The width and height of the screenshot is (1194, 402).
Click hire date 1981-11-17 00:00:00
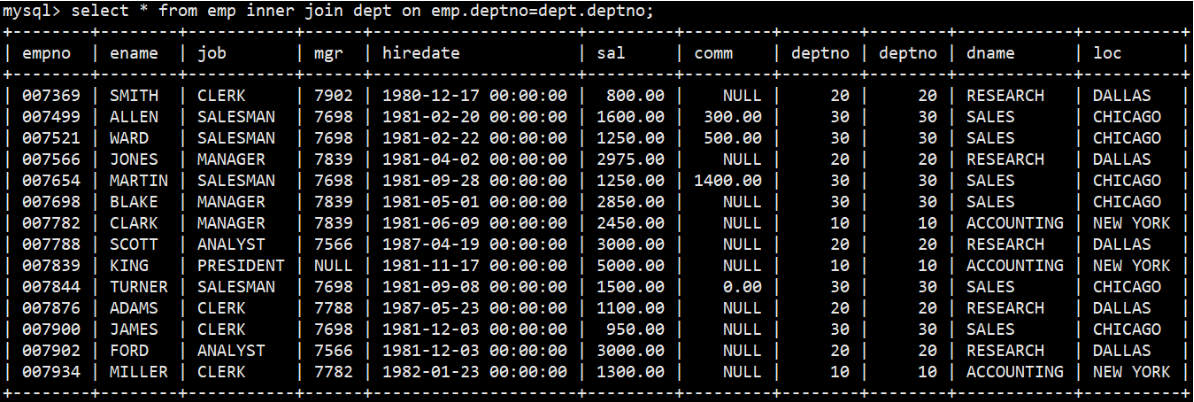tap(474, 266)
